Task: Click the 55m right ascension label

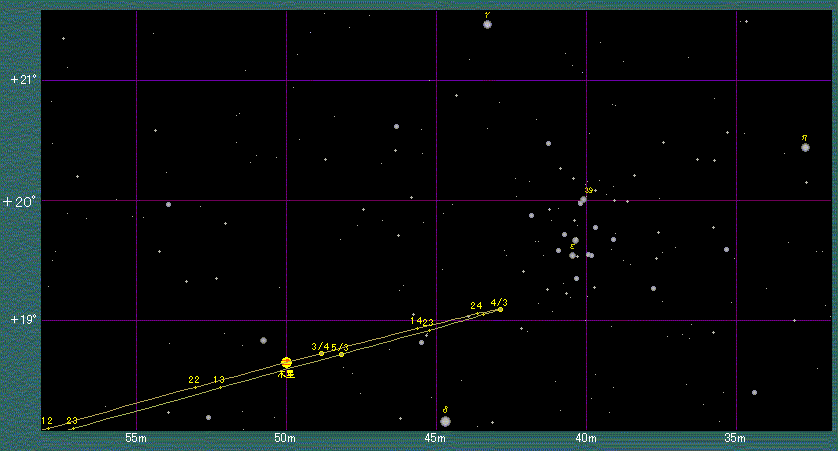Action: point(136,439)
